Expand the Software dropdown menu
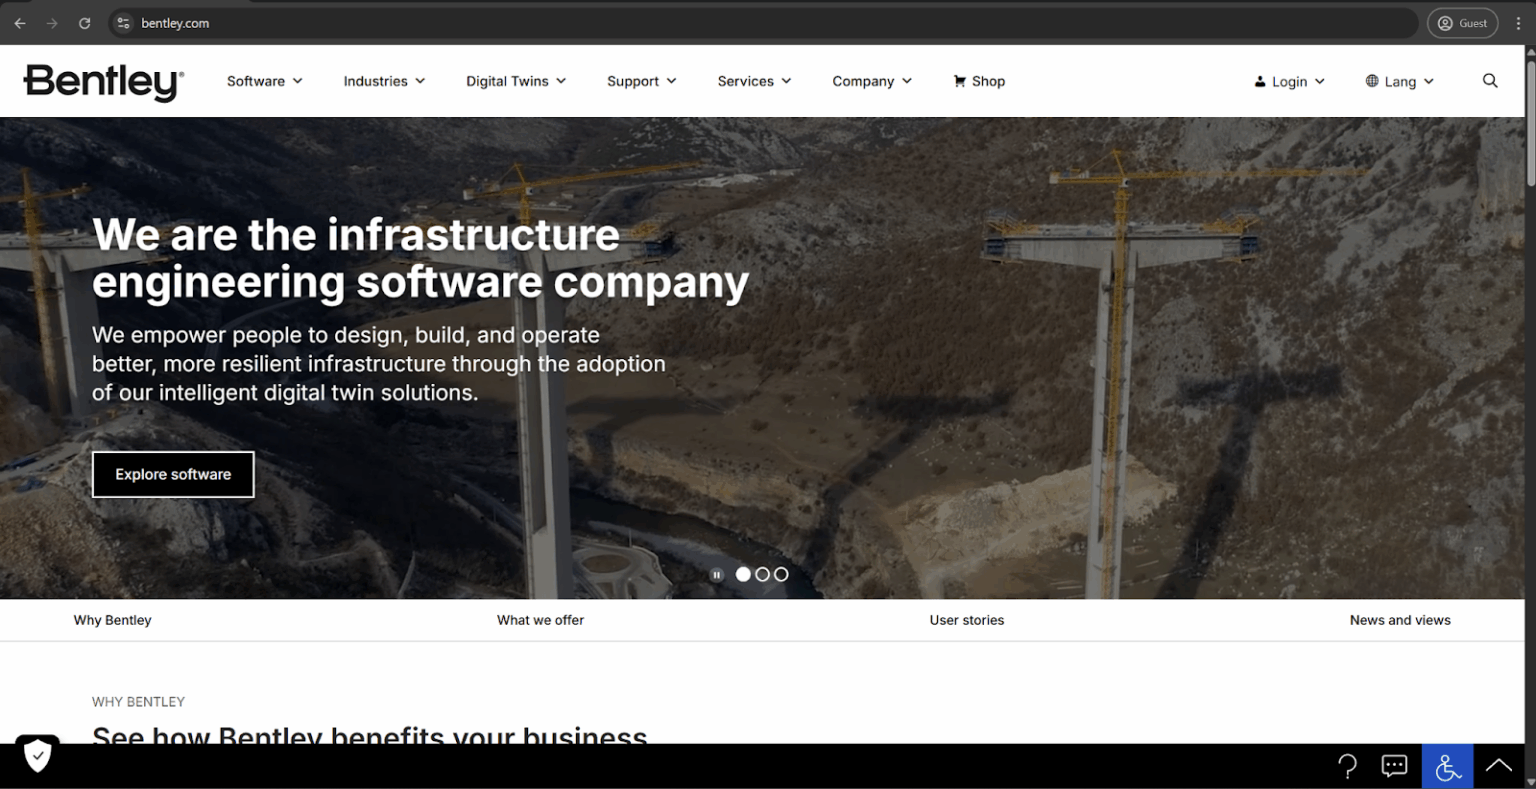 [x=264, y=81]
